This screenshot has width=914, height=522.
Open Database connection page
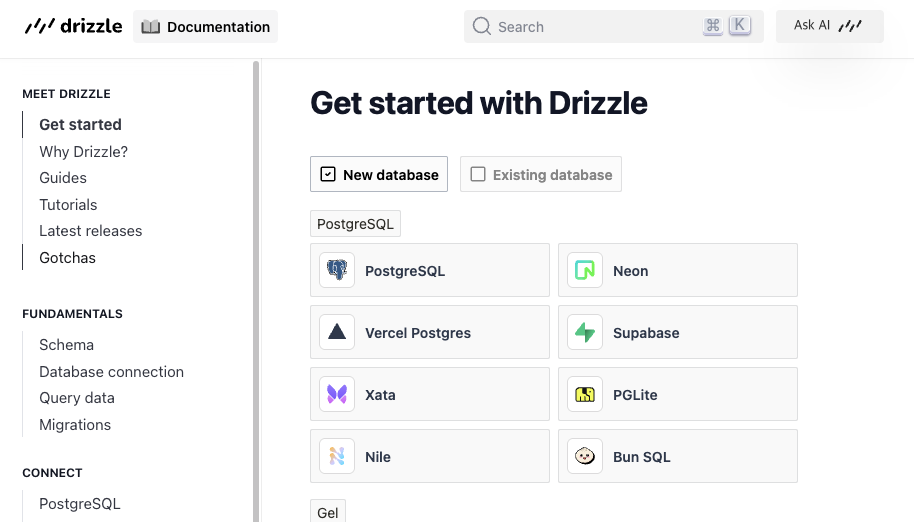[111, 372]
